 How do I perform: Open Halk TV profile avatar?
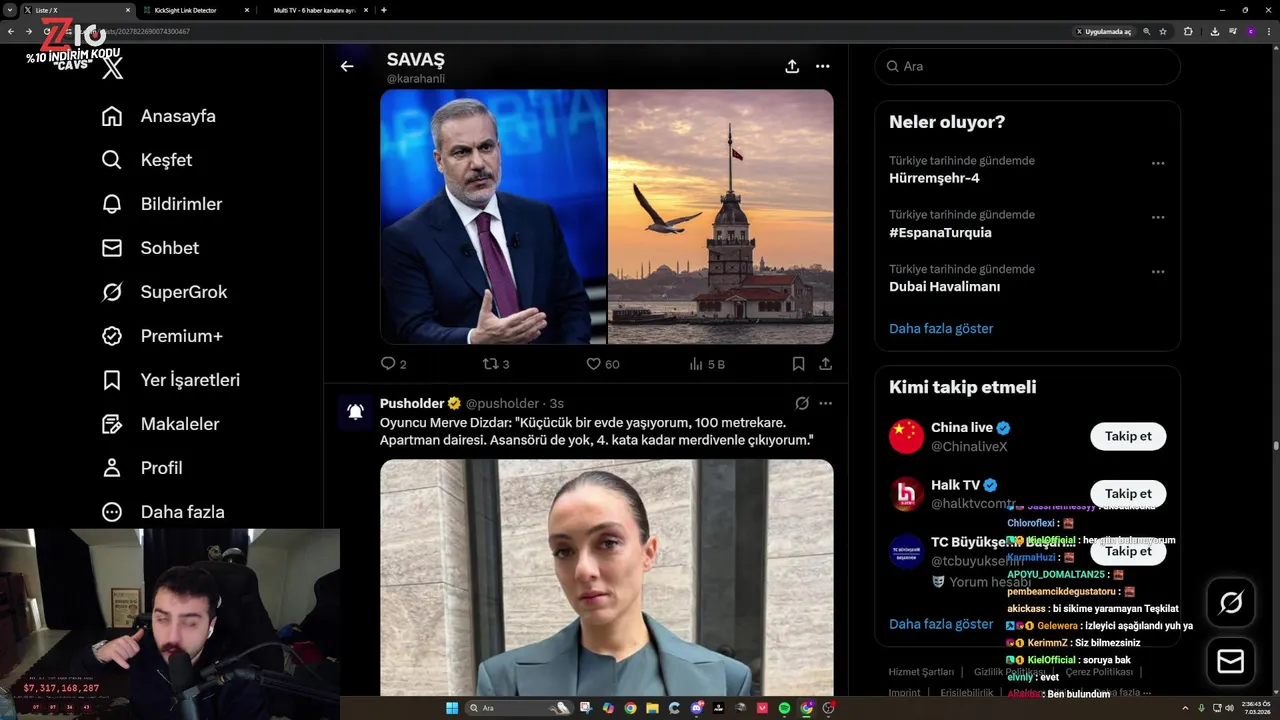[907, 494]
